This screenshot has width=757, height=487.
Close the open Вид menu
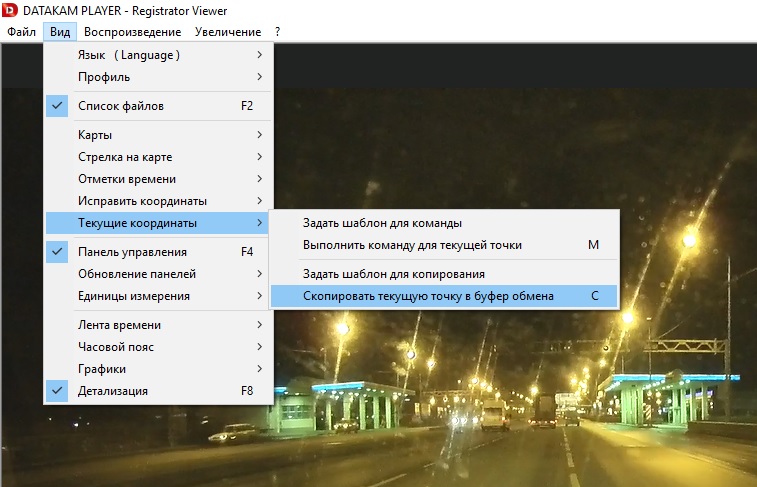coord(59,32)
